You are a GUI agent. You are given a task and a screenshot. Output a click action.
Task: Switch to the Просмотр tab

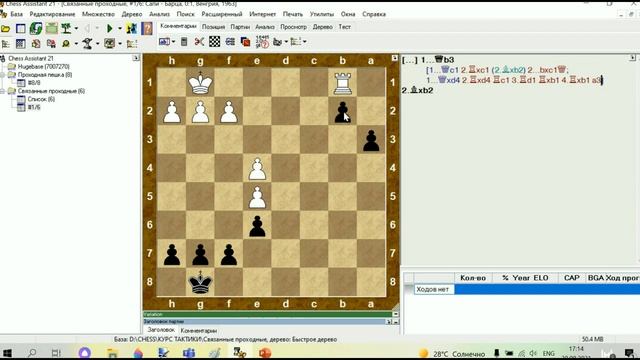click(x=293, y=27)
